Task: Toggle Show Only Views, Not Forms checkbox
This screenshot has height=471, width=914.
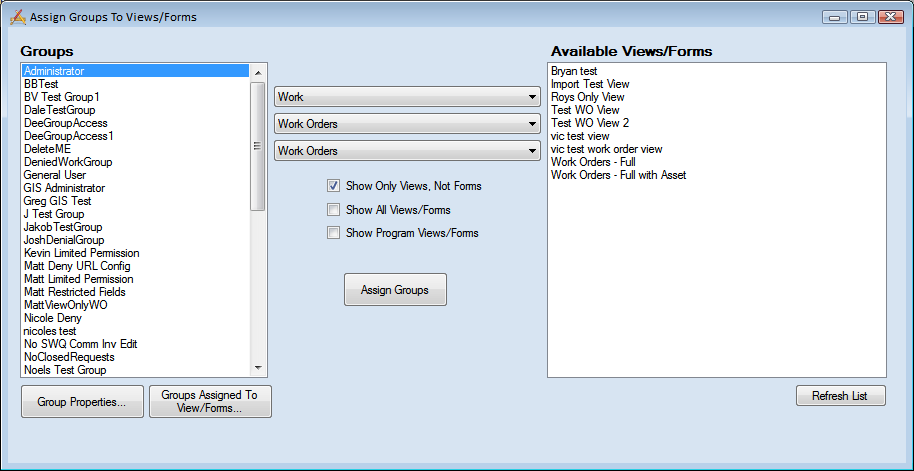Action: click(333, 187)
